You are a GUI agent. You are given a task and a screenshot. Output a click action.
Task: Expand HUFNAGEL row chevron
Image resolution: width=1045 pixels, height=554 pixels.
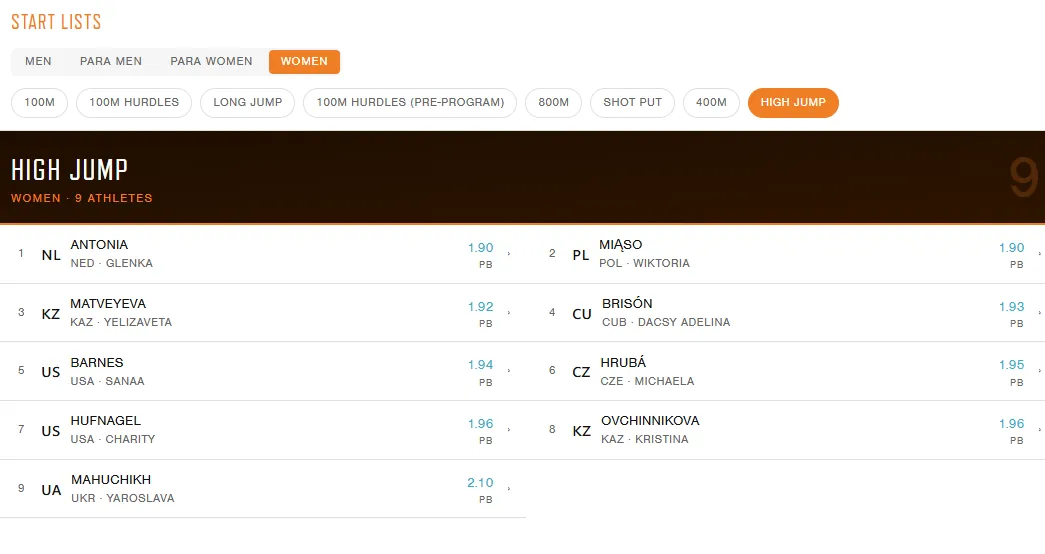coord(509,429)
